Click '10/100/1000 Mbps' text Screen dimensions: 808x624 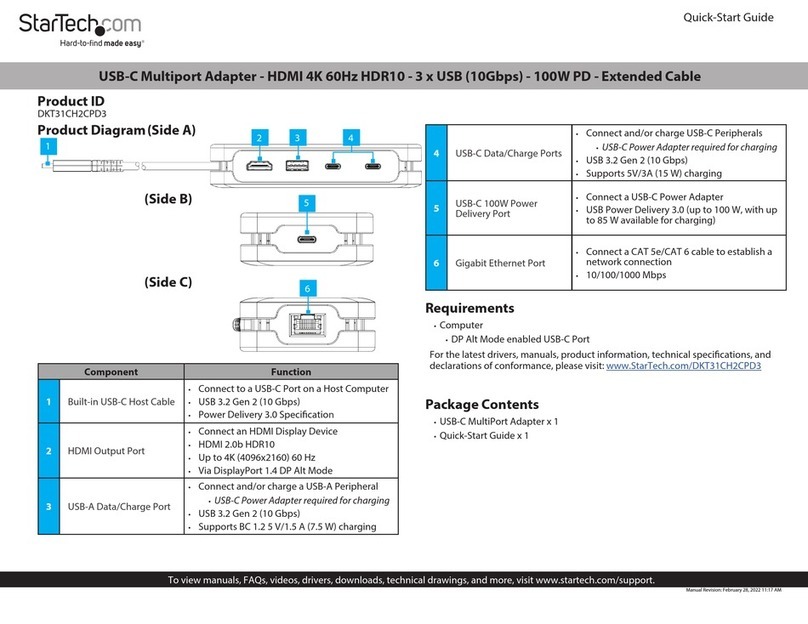click(x=626, y=275)
